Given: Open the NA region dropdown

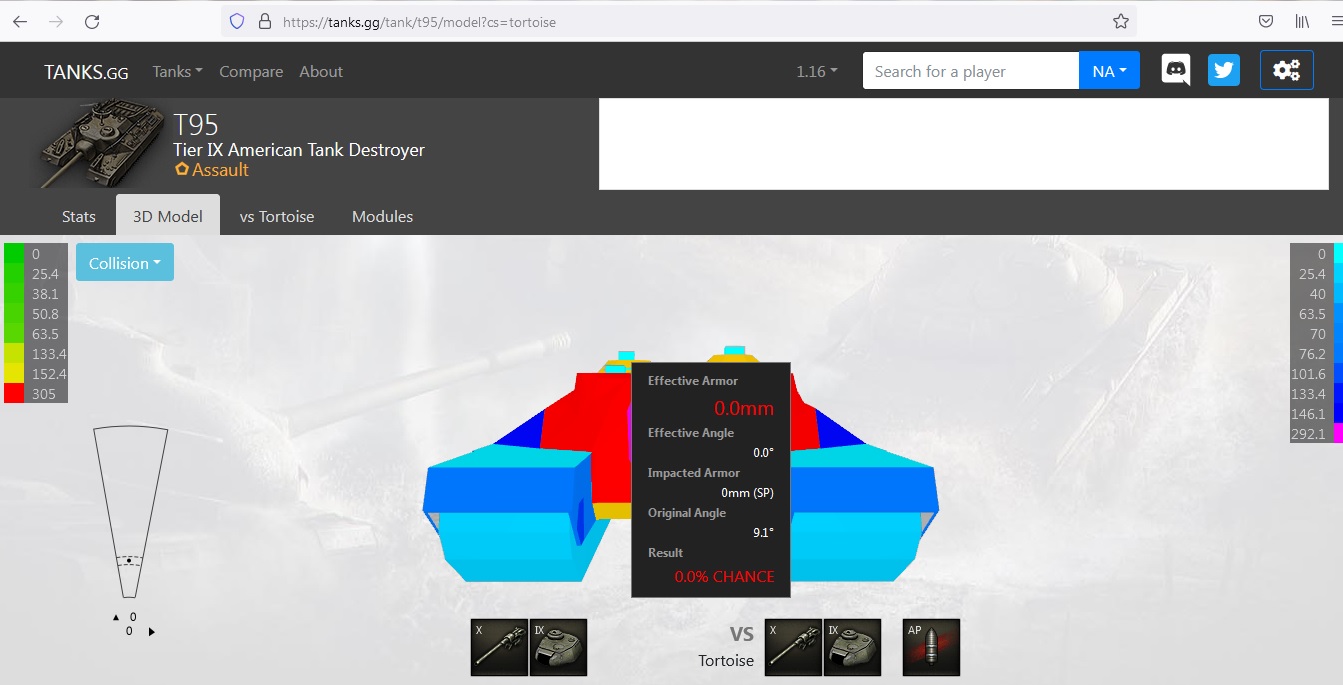Looking at the screenshot, I should click(1109, 71).
